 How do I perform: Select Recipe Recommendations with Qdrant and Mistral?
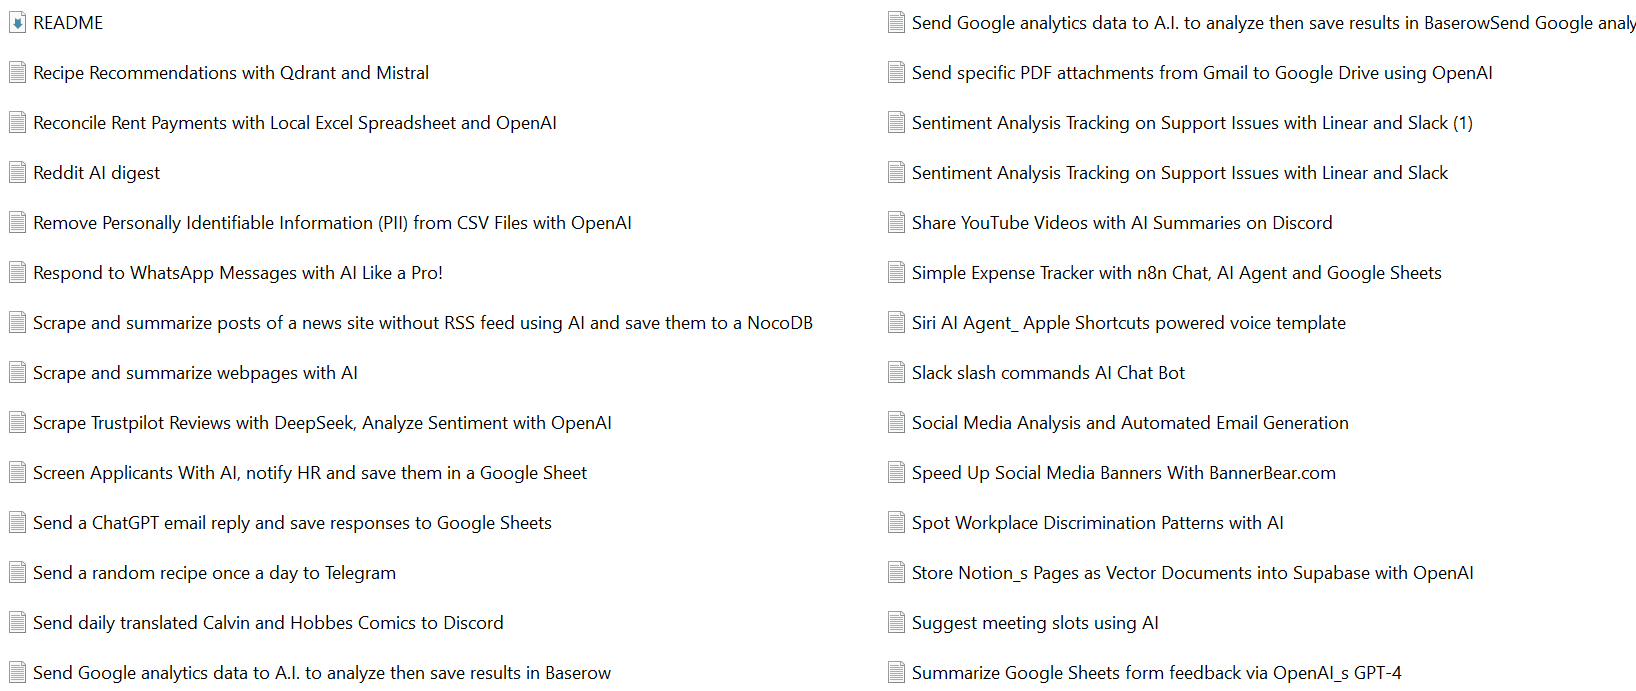pos(230,73)
